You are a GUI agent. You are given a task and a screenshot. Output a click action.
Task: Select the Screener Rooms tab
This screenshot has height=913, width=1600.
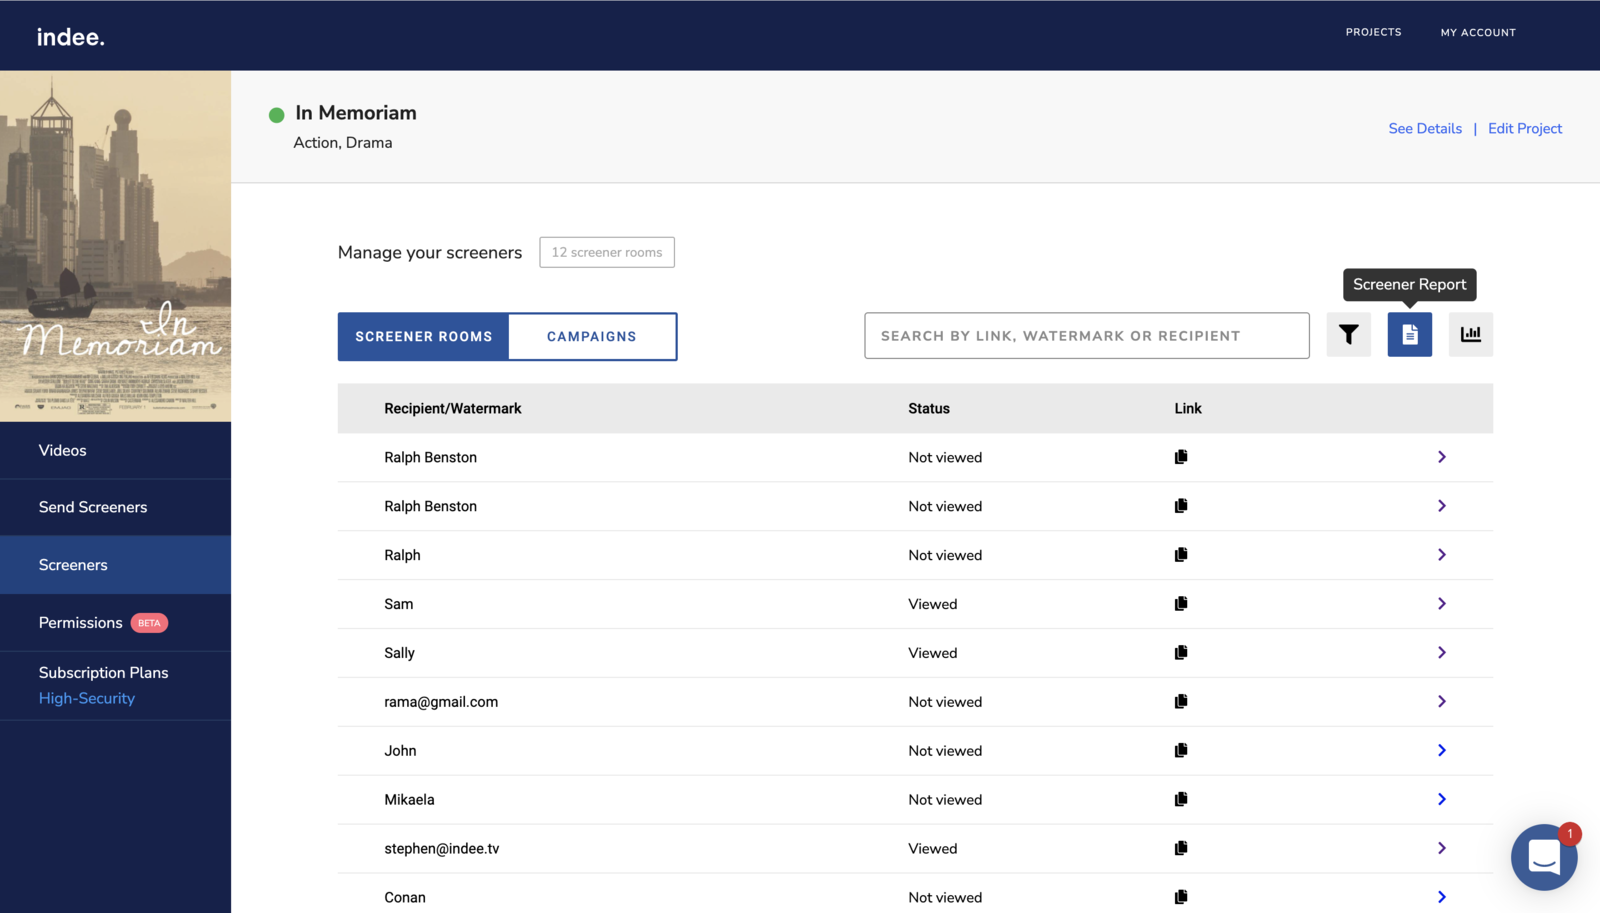coord(423,337)
